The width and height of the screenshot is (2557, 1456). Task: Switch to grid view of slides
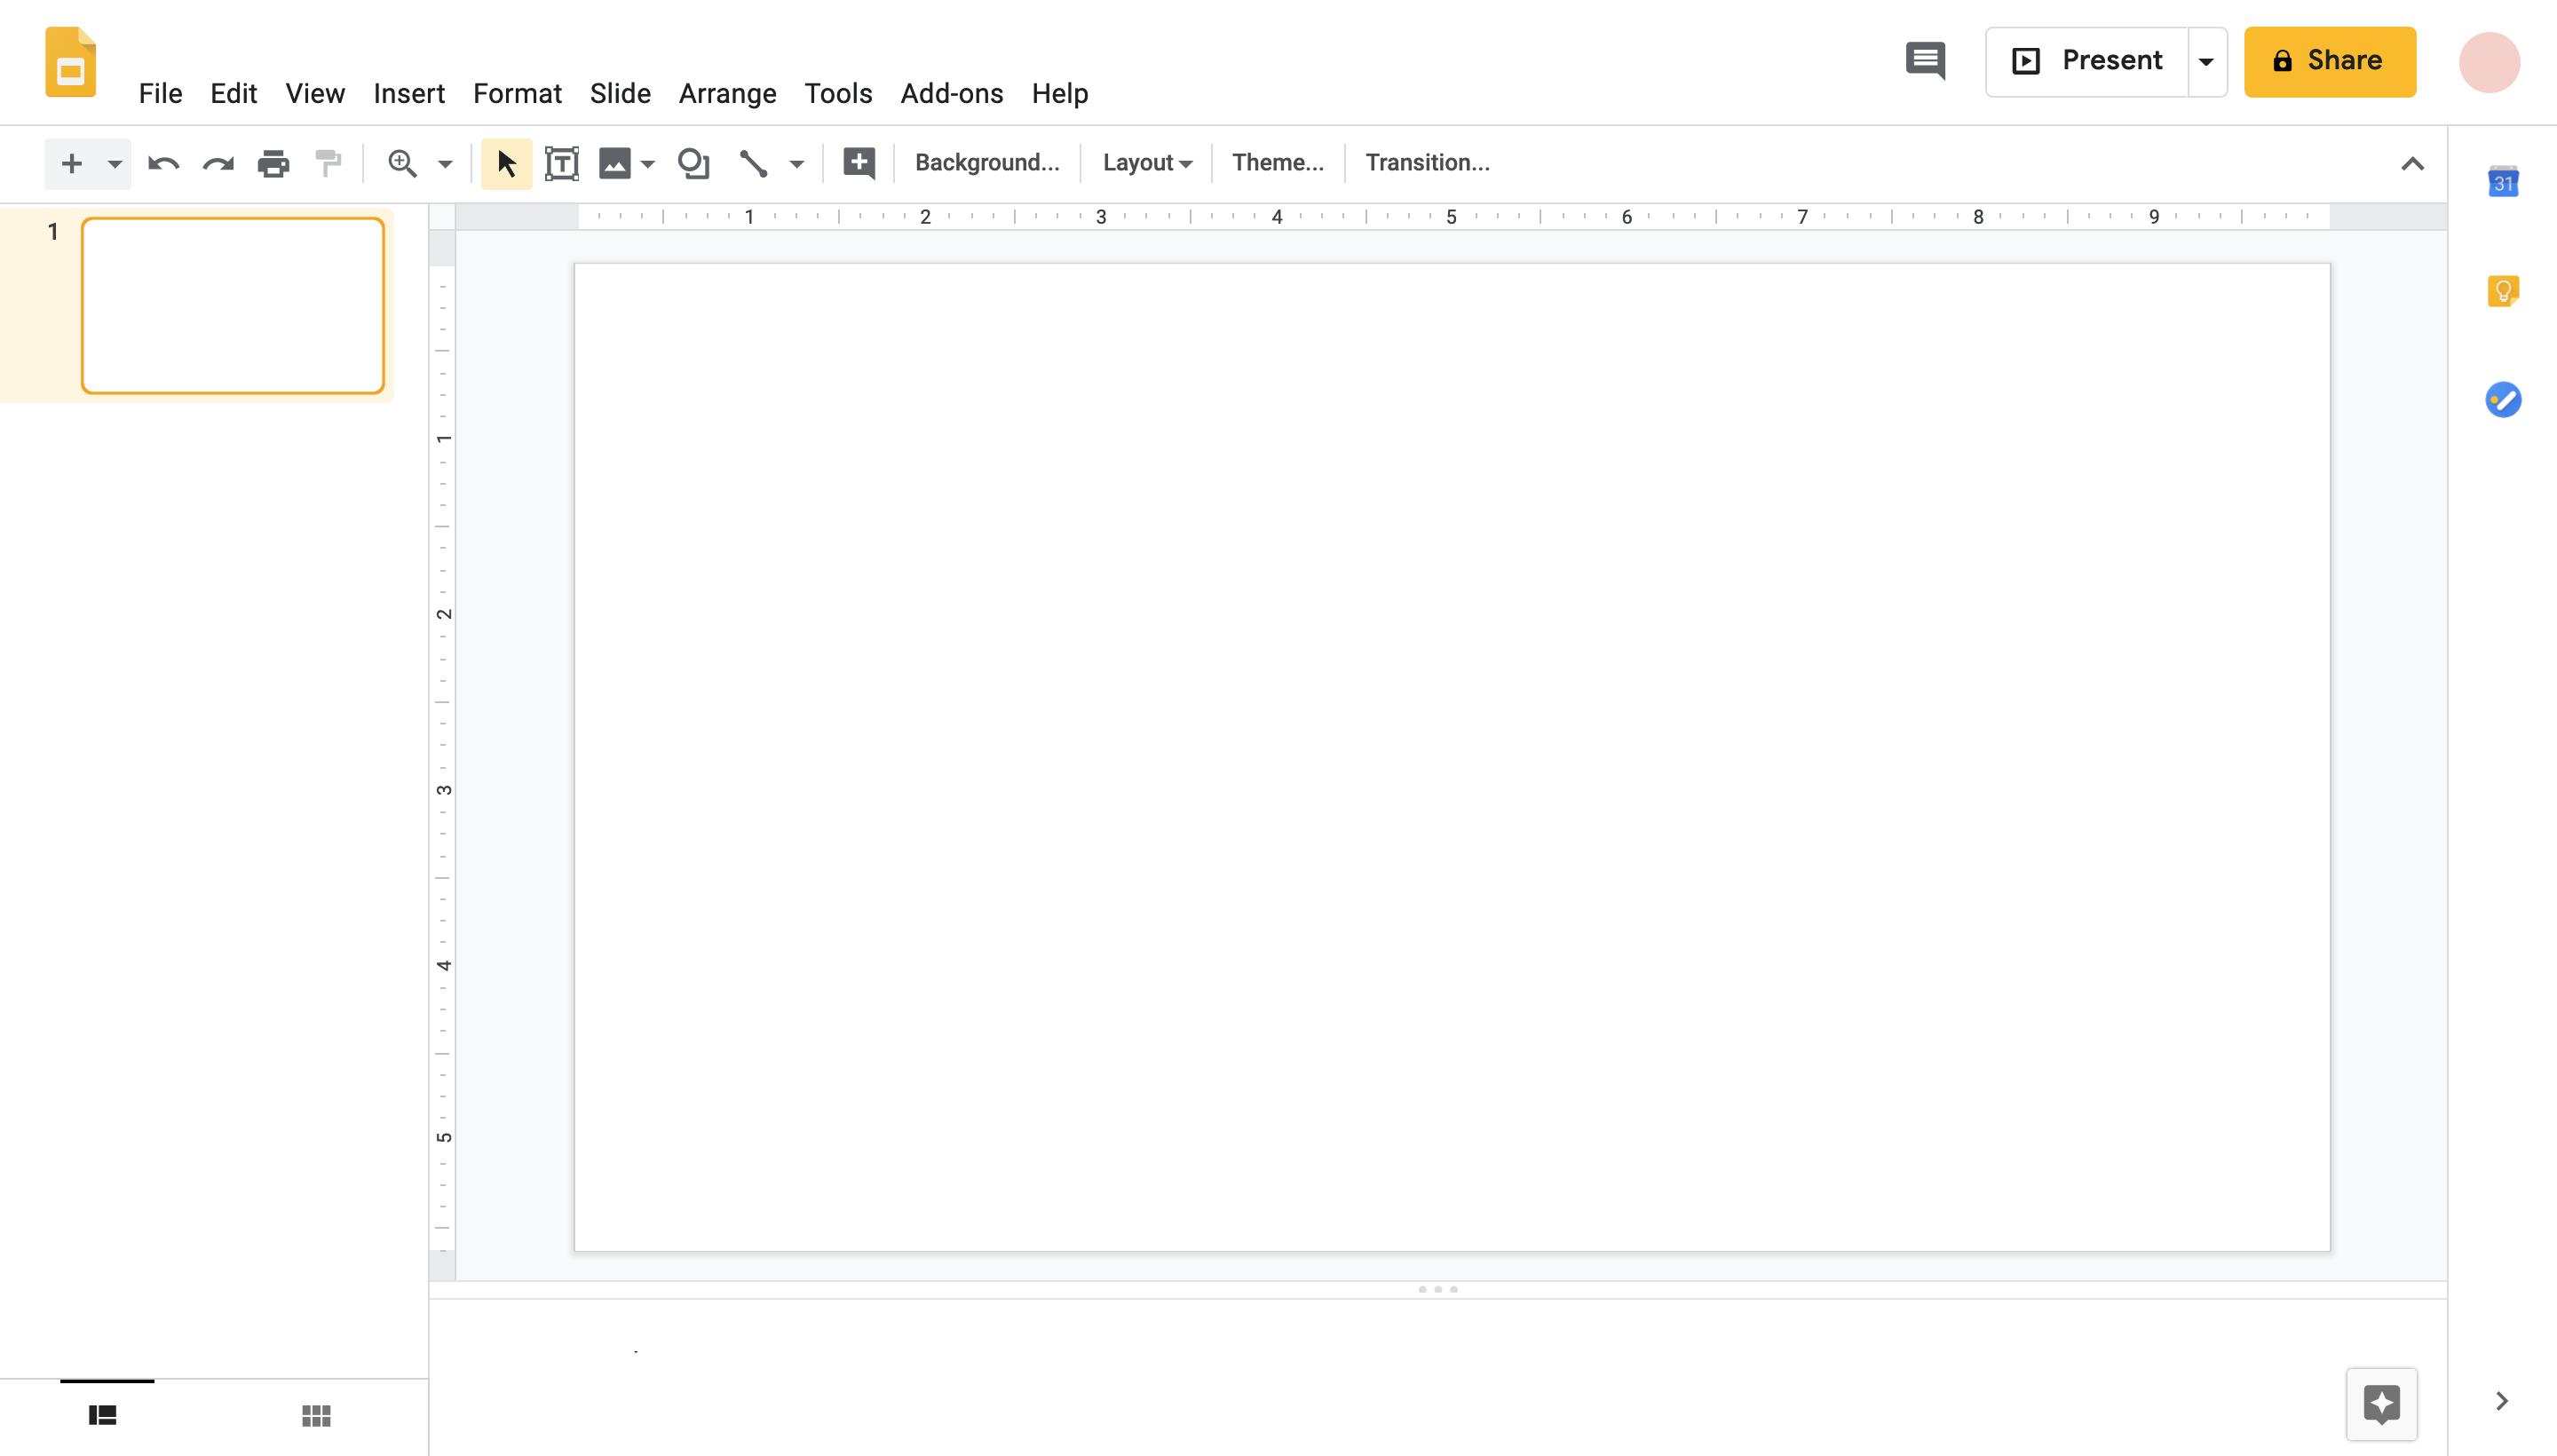click(x=316, y=1415)
